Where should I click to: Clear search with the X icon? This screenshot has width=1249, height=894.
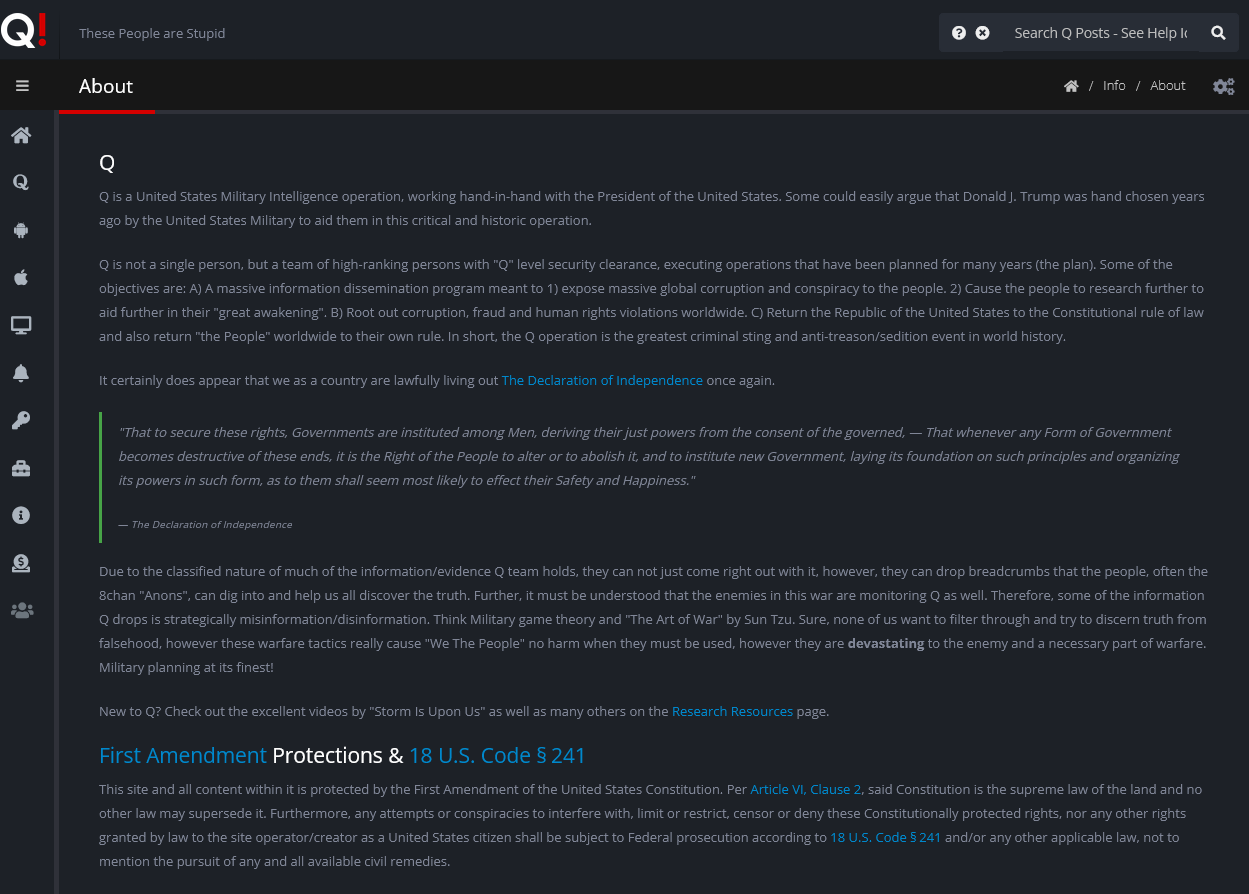(x=983, y=33)
